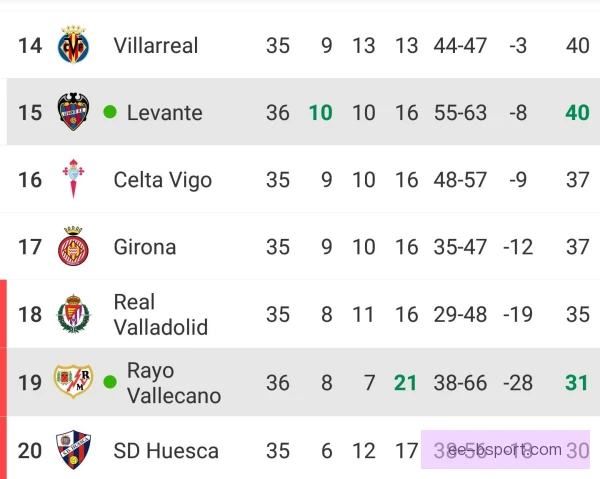Viewport: 600px width, 479px height.
Task: Click the Rayo Vallecano club crest
Action: click(73, 381)
